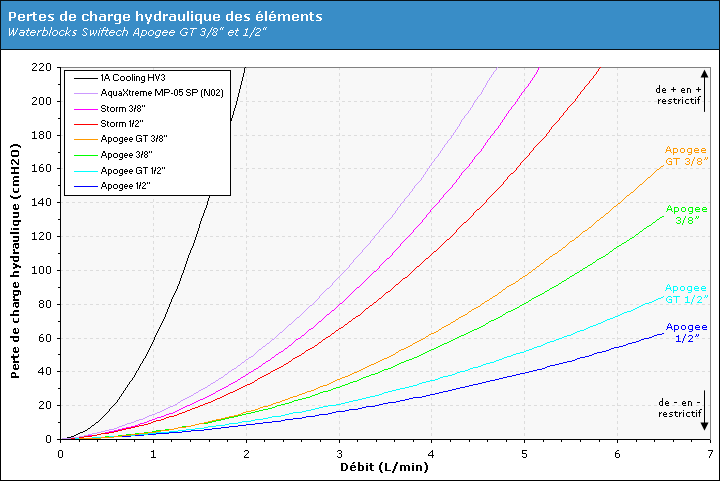720x481 pixels.
Task: Click the cyan line swatch for Apogee GT 1/2"
Action: [86, 171]
